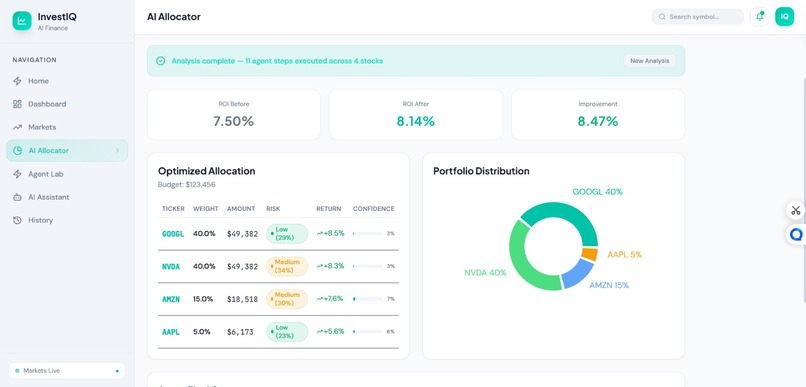Click the ROI After 8.14% value
This screenshot has width=806, height=387.
tap(415, 121)
